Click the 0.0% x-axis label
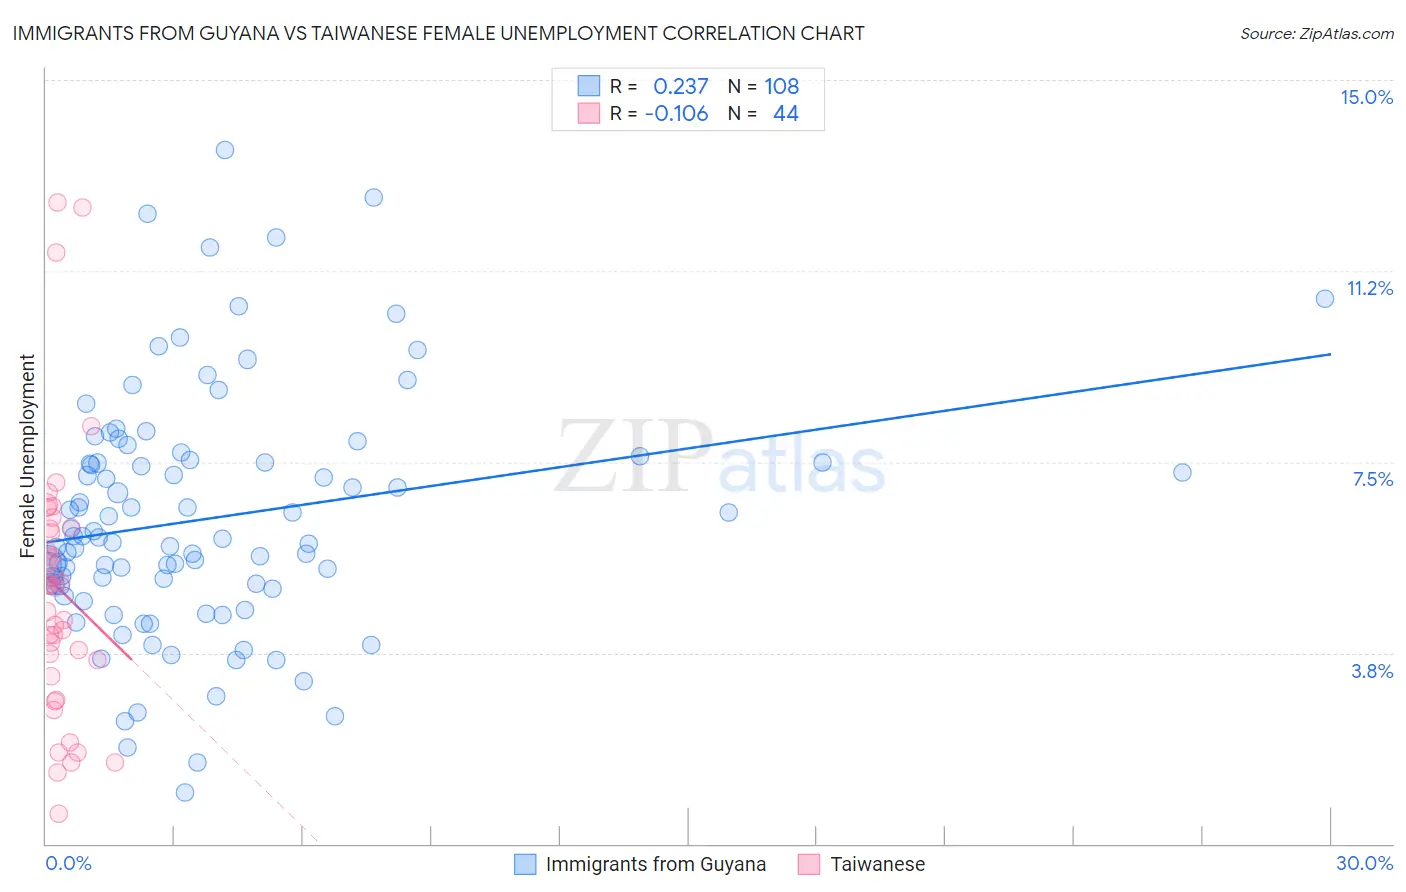This screenshot has height=892, width=1406. coord(68,863)
